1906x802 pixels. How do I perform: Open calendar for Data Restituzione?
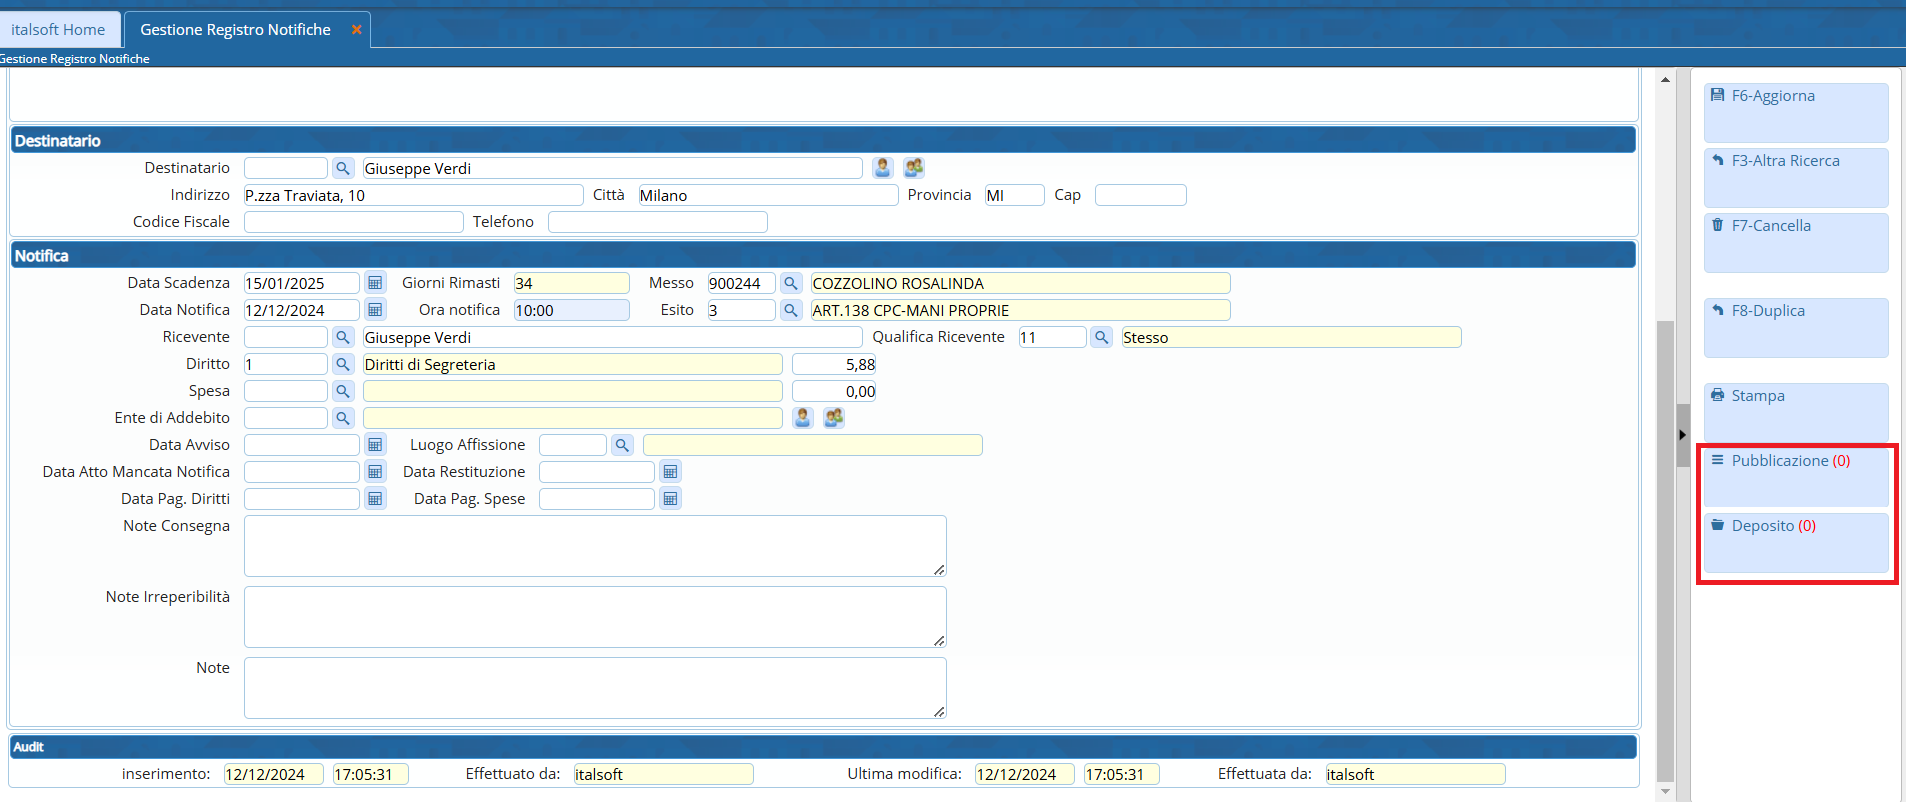(670, 472)
